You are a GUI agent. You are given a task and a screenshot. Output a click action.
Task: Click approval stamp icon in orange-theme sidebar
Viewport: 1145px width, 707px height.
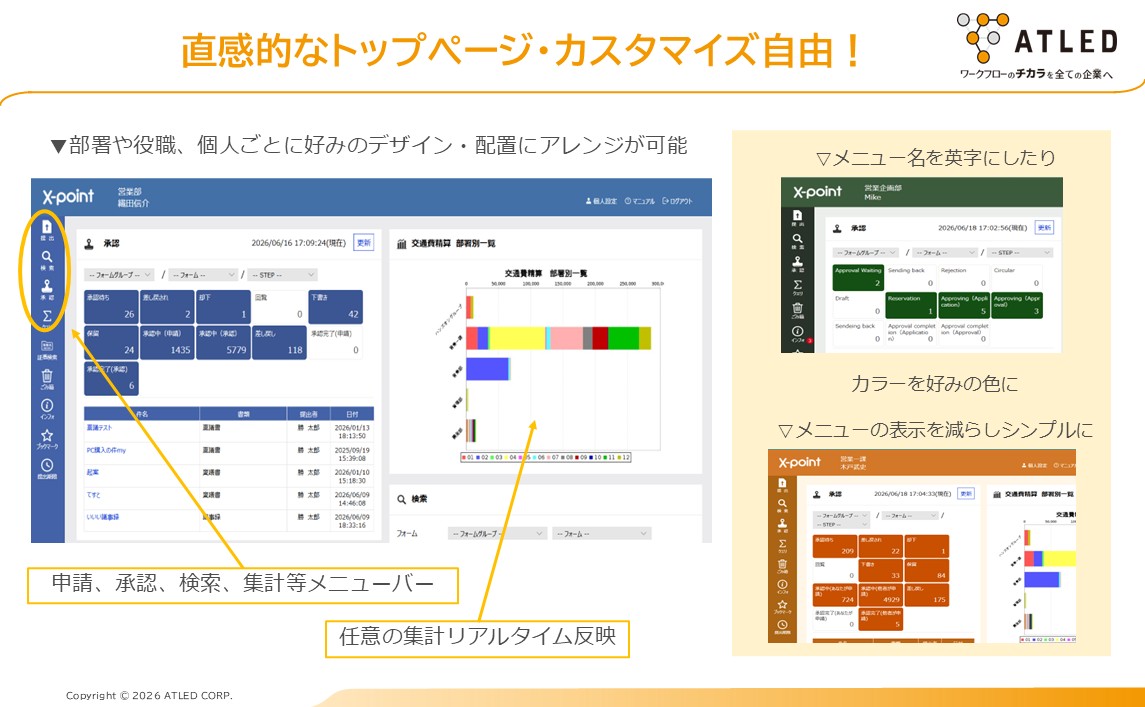pos(782,525)
